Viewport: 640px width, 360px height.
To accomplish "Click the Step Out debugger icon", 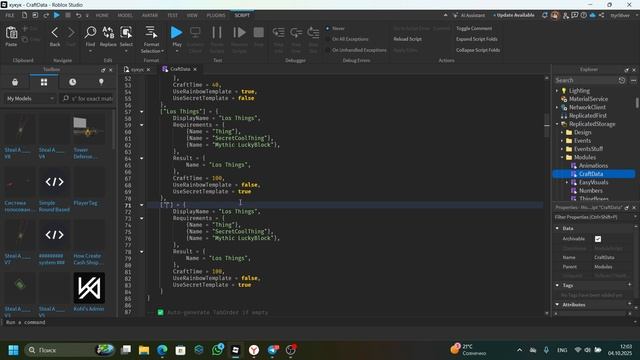I will 313,32.
